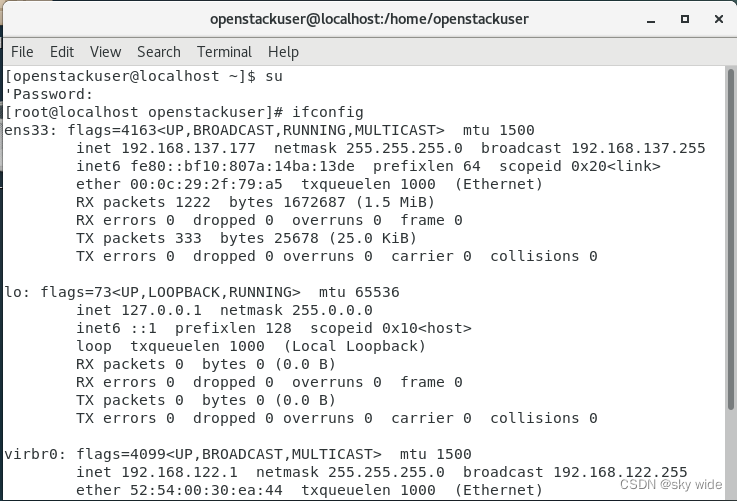The width and height of the screenshot is (737, 501).
Task: Click the inet6 address fe80::bf10:807a:14ba:13de
Action: pyautogui.click(x=243, y=166)
